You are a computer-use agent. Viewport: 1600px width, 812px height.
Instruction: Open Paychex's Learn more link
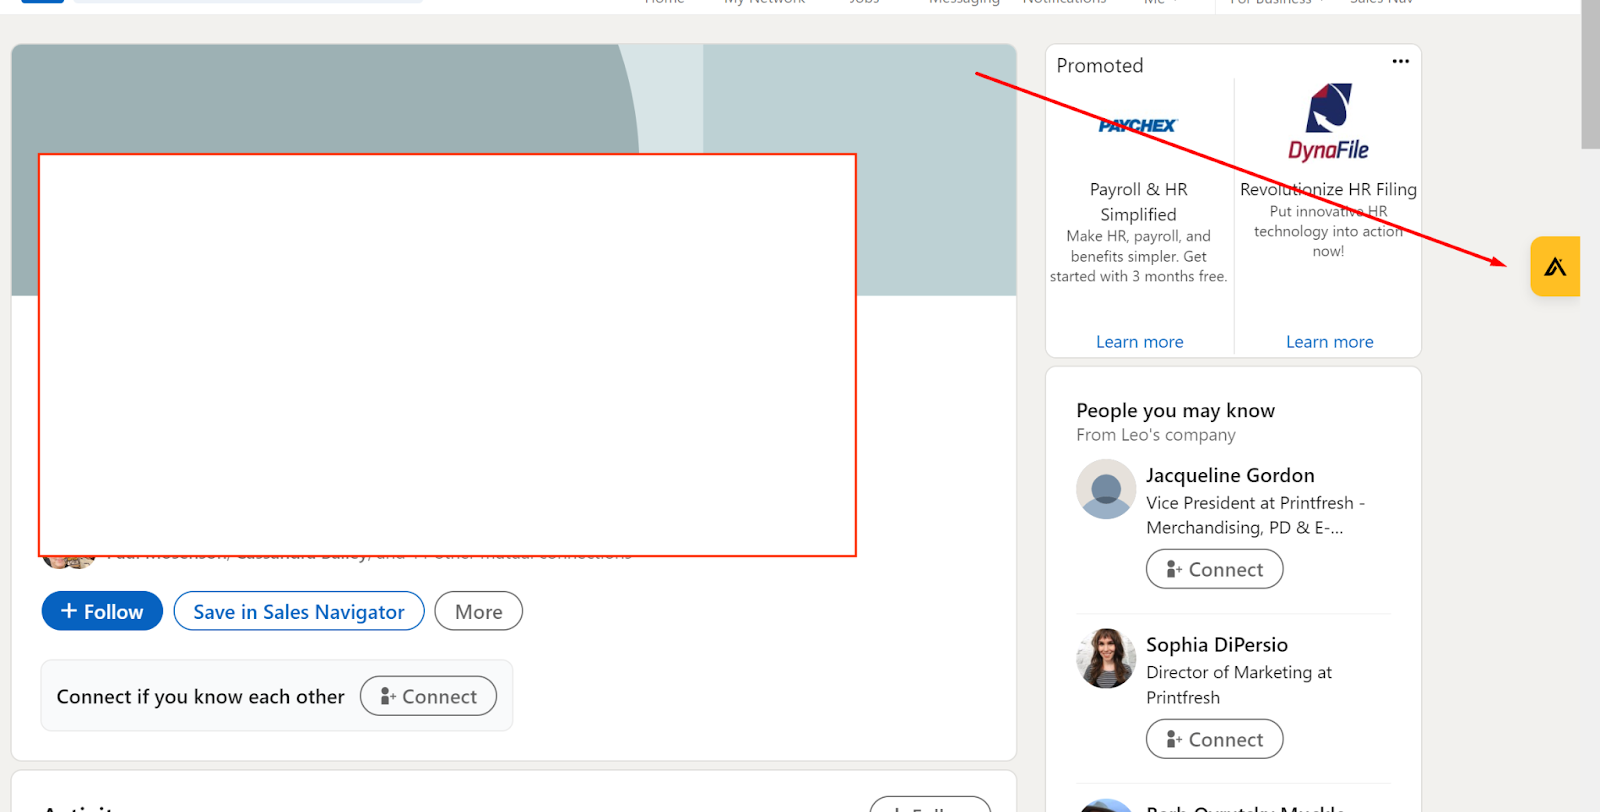click(x=1139, y=342)
